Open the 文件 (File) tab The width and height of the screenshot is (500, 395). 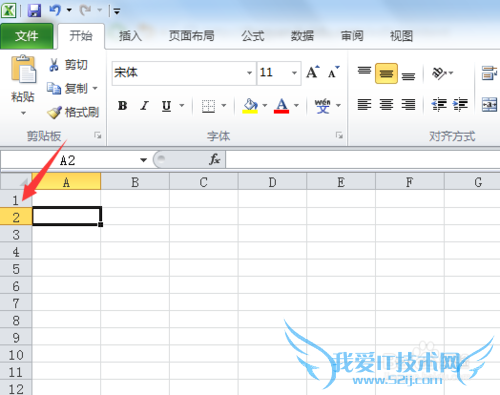(27, 36)
